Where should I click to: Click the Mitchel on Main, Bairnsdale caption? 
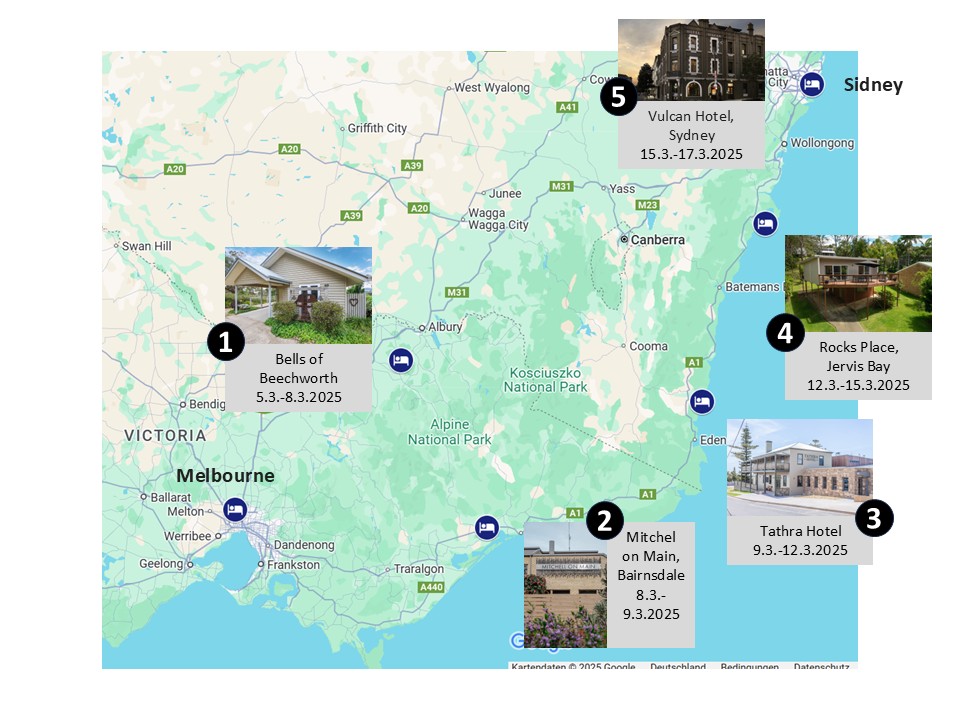[651, 575]
